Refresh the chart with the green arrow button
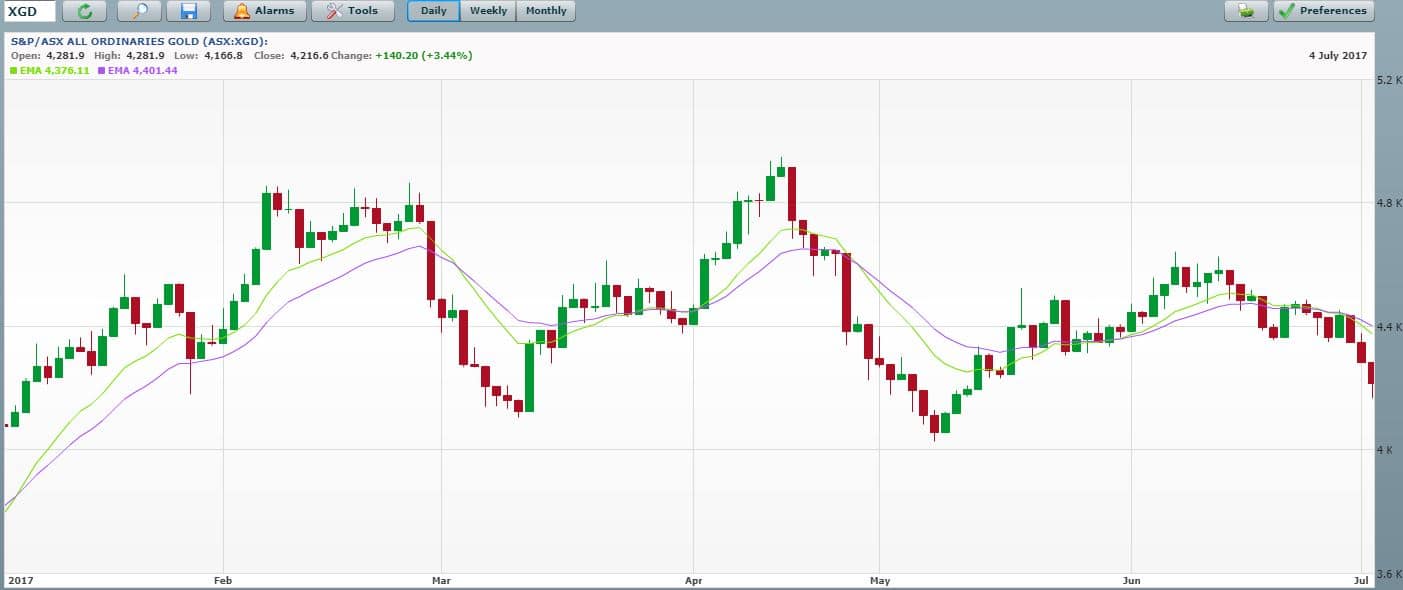The width and height of the screenshot is (1403, 590). [x=85, y=11]
